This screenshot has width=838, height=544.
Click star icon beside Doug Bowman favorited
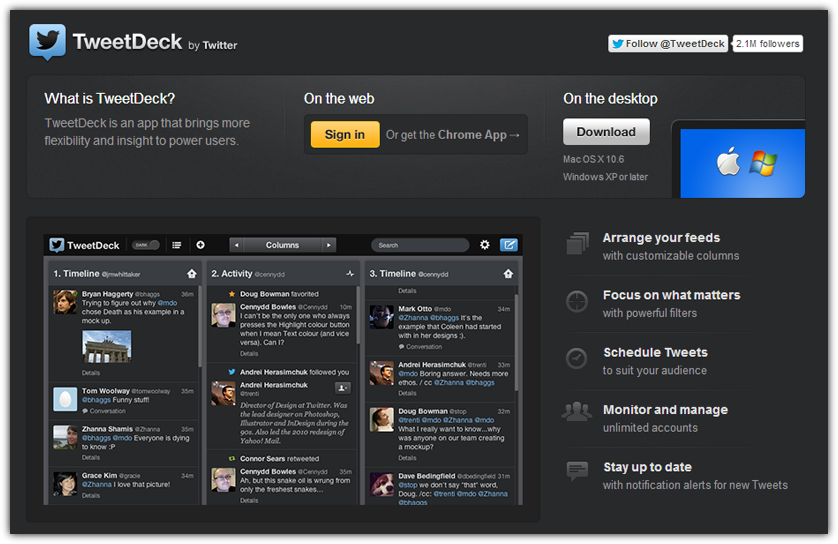pos(232,294)
